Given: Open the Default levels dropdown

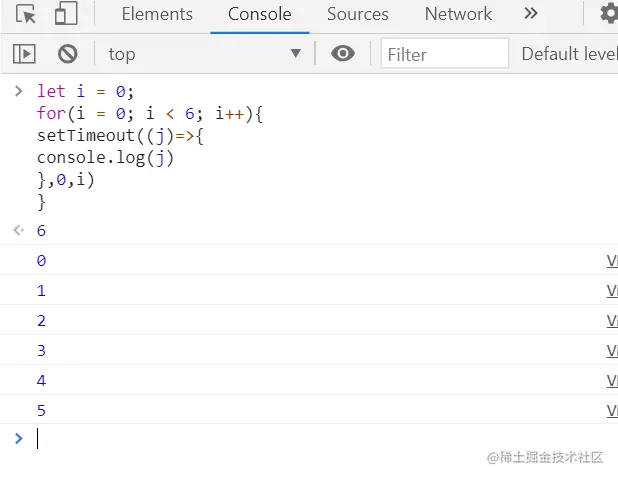Looking at the screenshot, I should pyautogui.click(x=569, y=54).
